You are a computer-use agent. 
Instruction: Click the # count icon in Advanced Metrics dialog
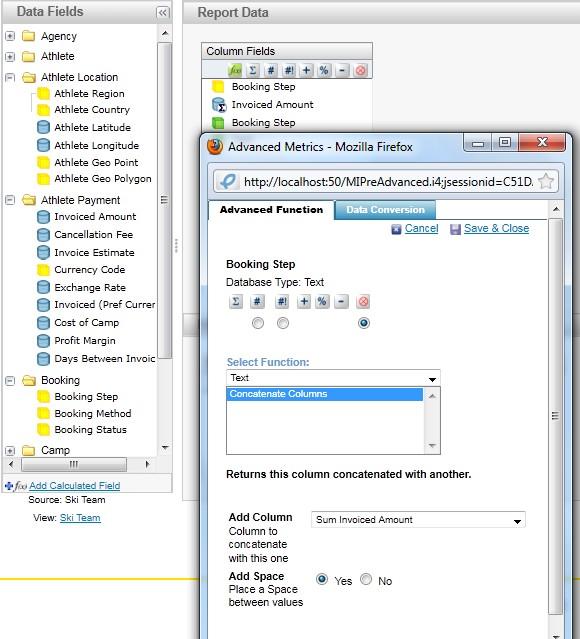point(257,302)
